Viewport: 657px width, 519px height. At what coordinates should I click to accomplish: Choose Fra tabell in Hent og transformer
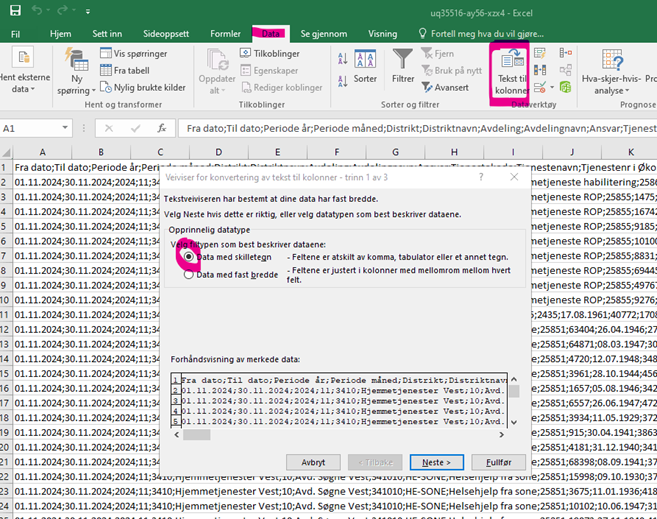[x=125, y=70]
